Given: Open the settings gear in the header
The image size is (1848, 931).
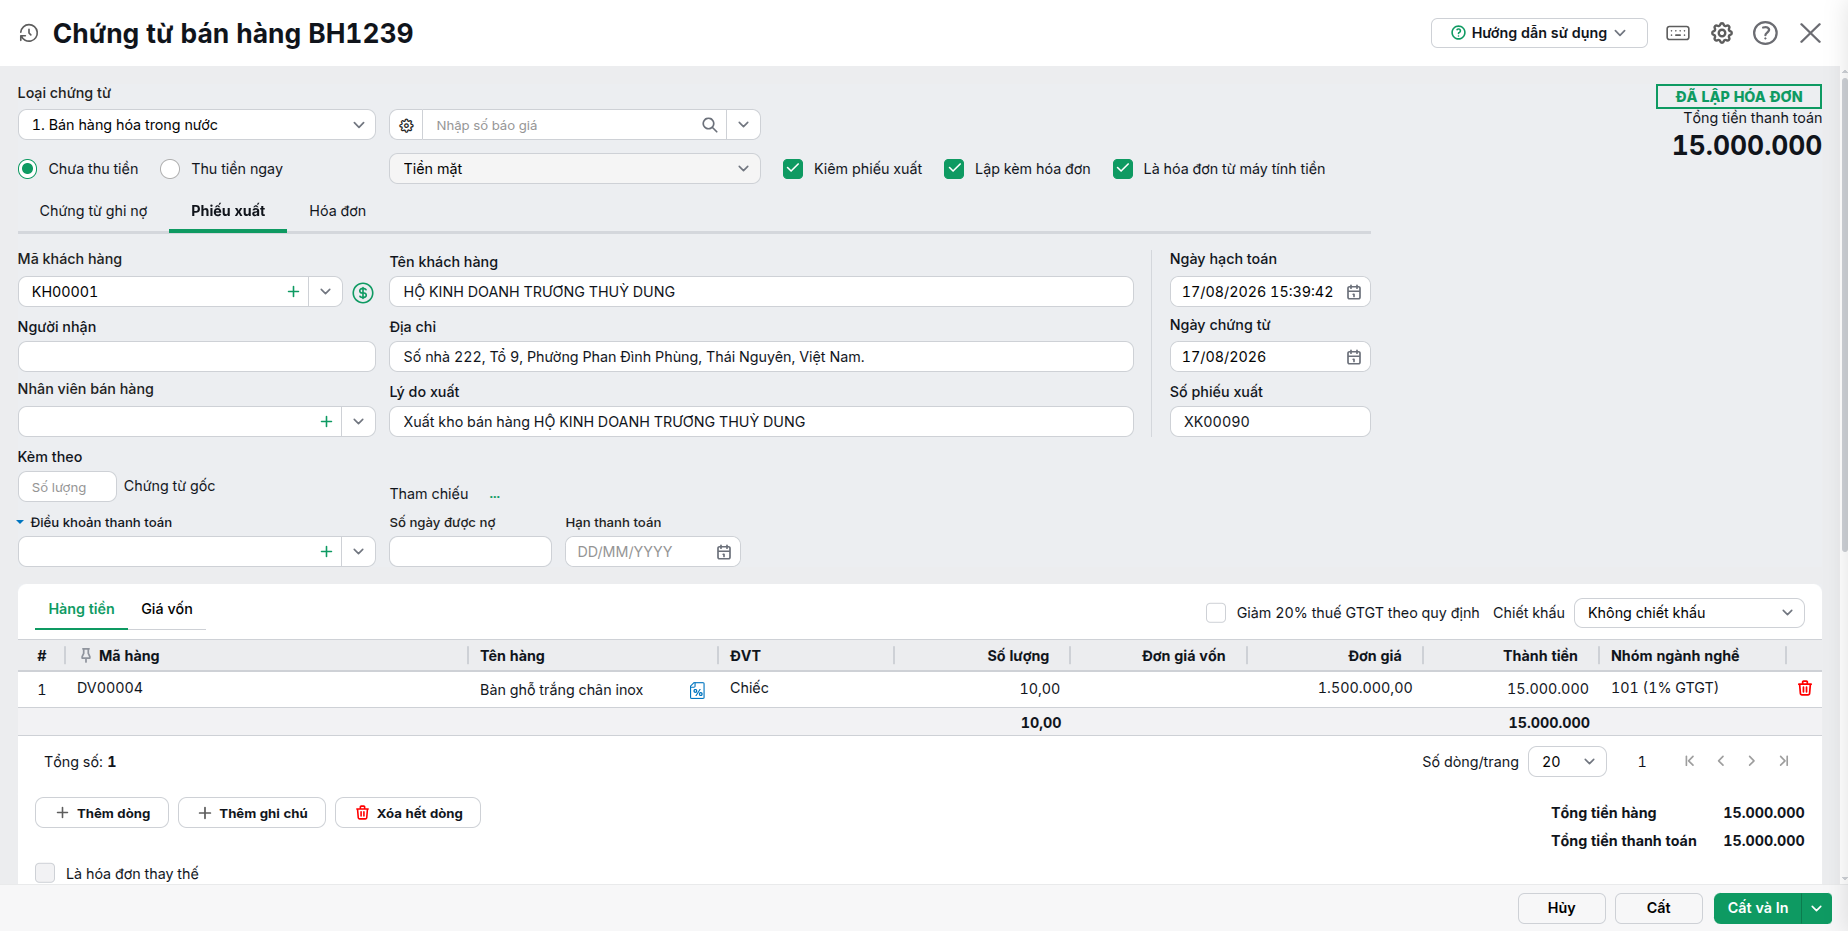Looking at the screenshot, I should (1722, 33).
